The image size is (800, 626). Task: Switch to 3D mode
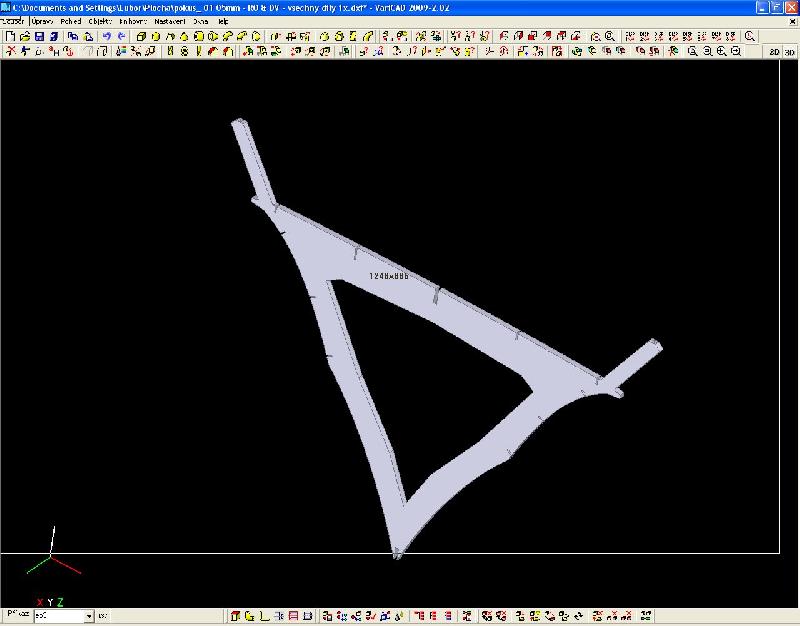coord(790,51)
